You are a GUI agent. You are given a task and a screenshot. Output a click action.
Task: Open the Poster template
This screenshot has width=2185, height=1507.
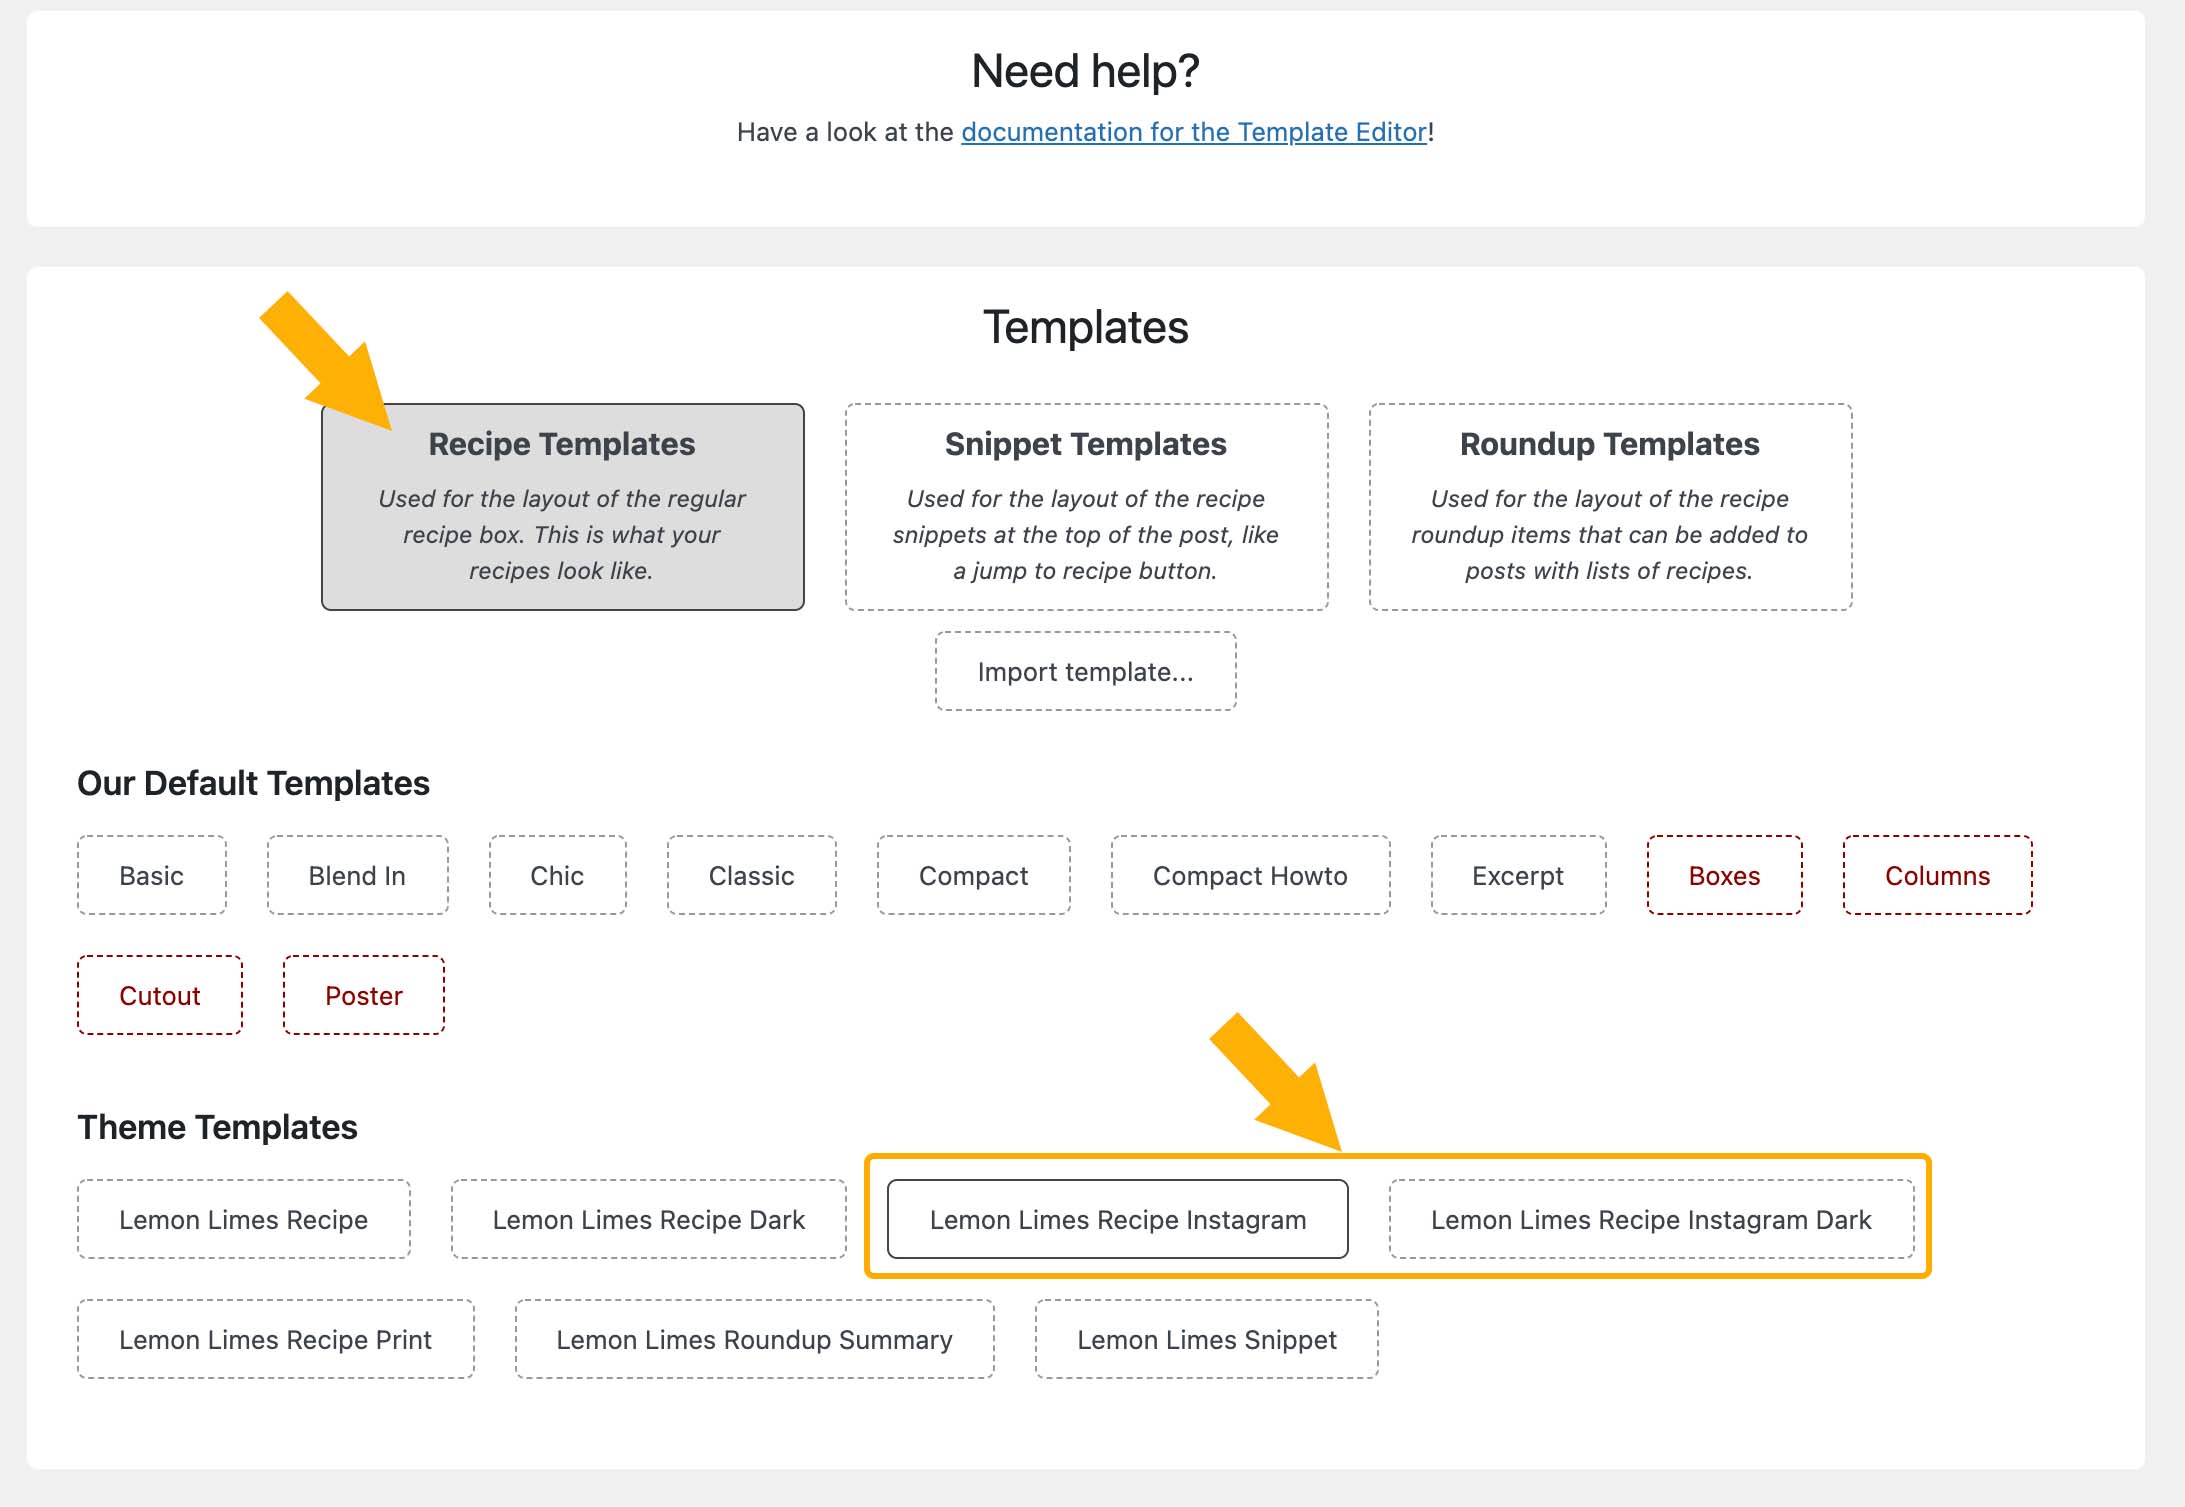364,996
